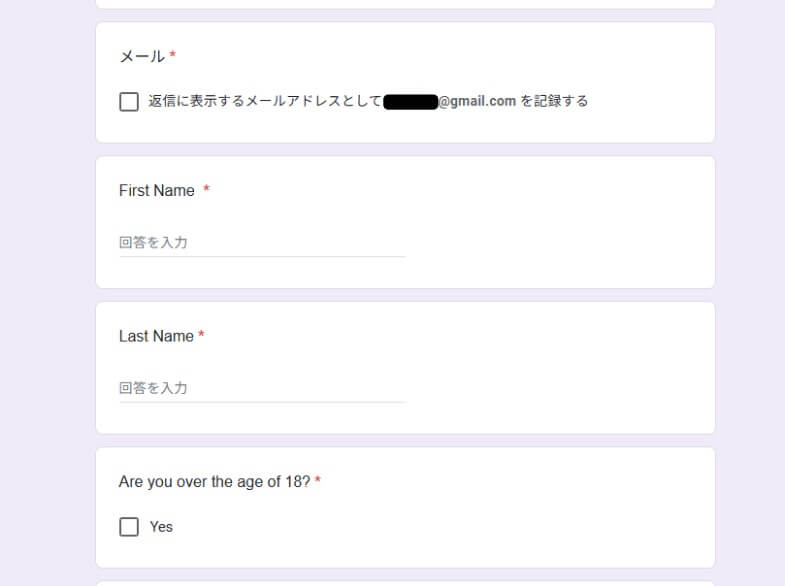
Task: Click the メール question heading
Action: coord(141,57)
